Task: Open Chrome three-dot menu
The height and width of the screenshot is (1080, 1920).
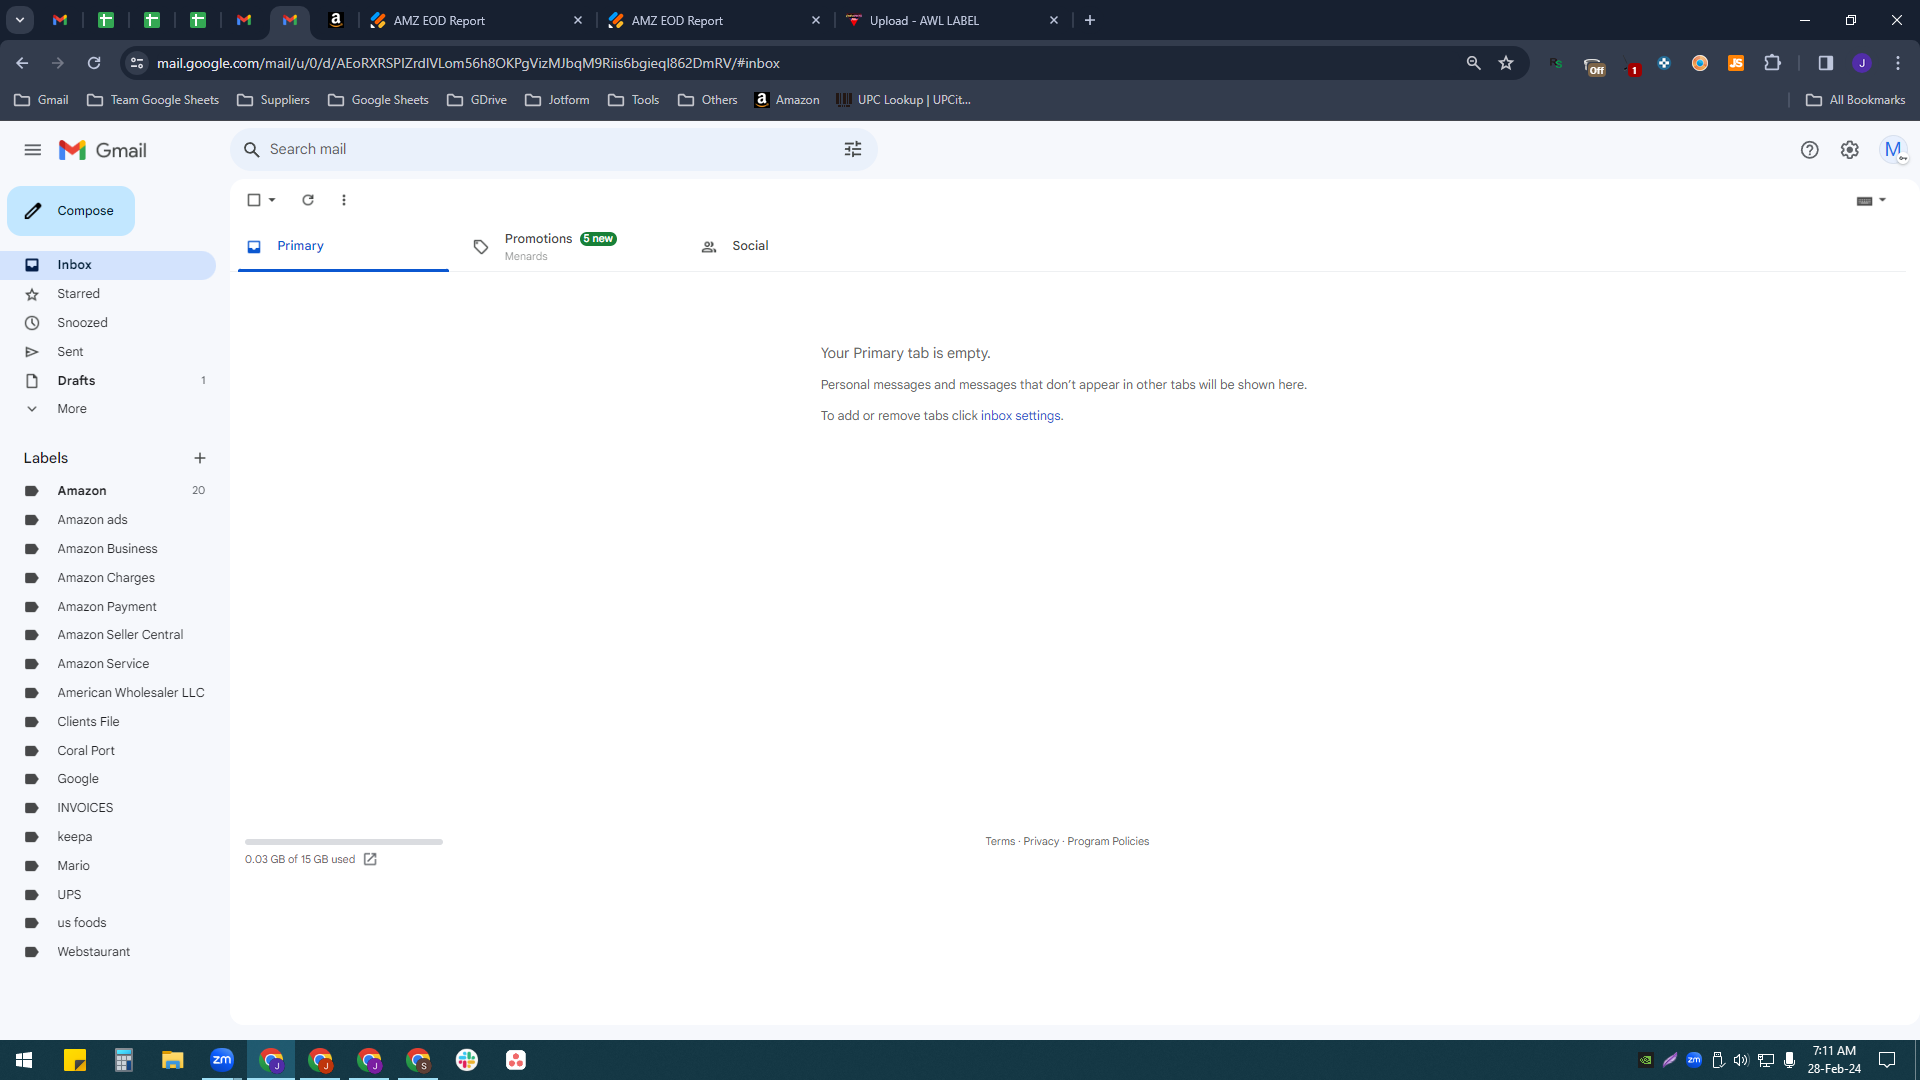Action: pyautogui.click(x=1898, y=63)
